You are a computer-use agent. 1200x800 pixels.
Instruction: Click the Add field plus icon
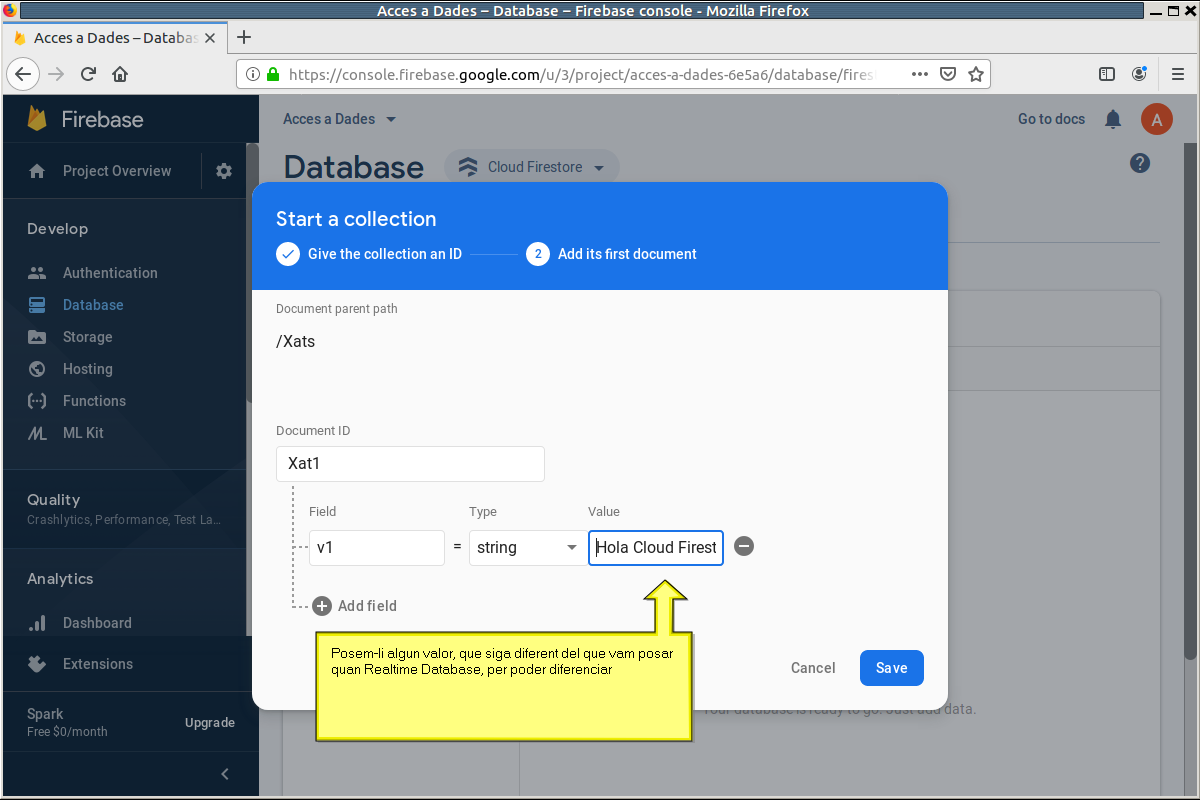point(322,606)
